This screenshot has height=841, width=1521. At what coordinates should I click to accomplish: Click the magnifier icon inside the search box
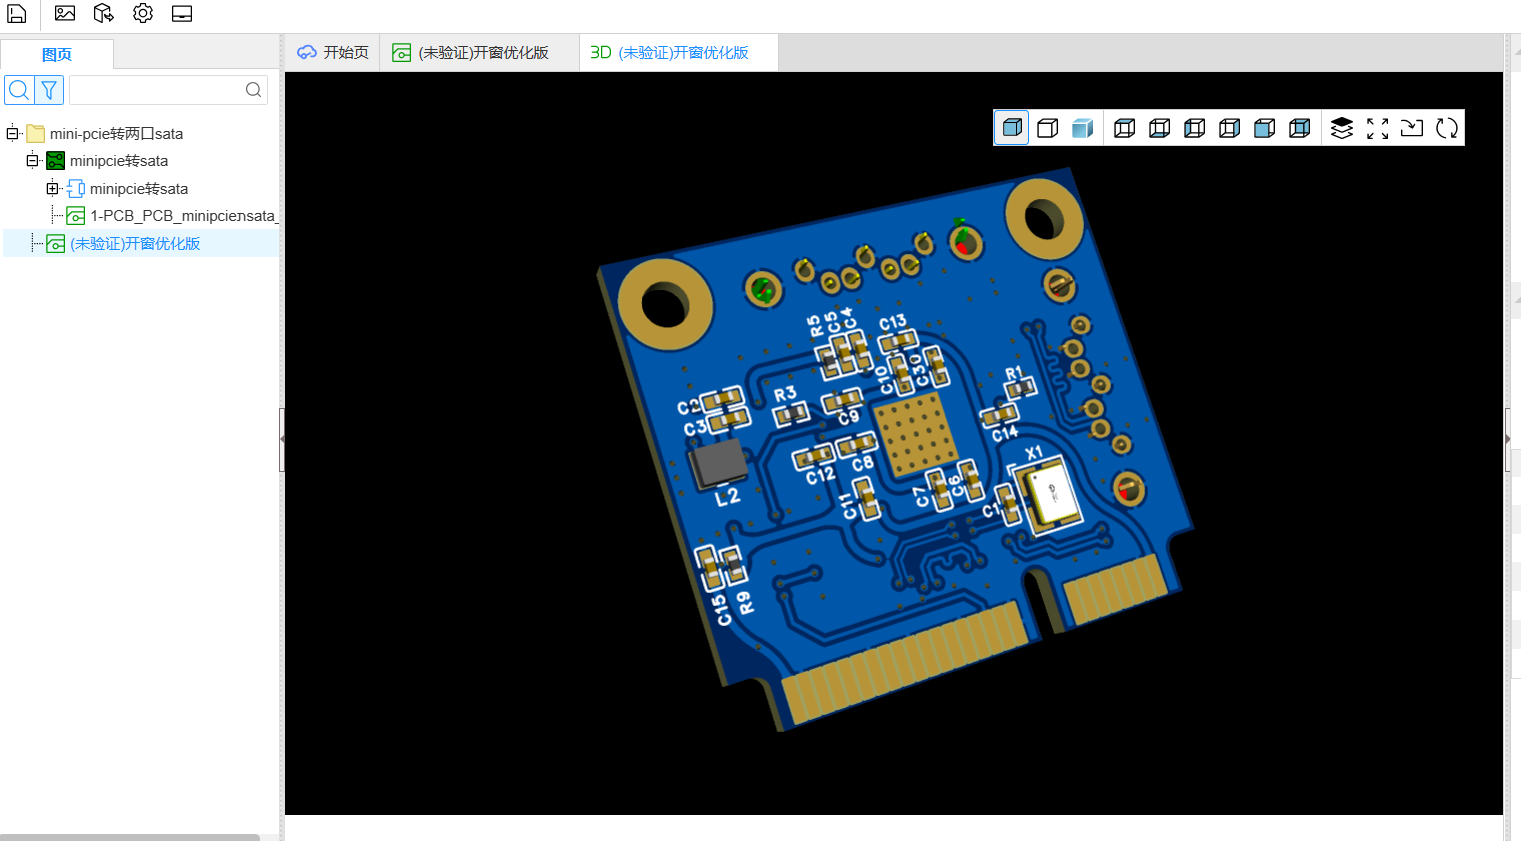(253, 90)
